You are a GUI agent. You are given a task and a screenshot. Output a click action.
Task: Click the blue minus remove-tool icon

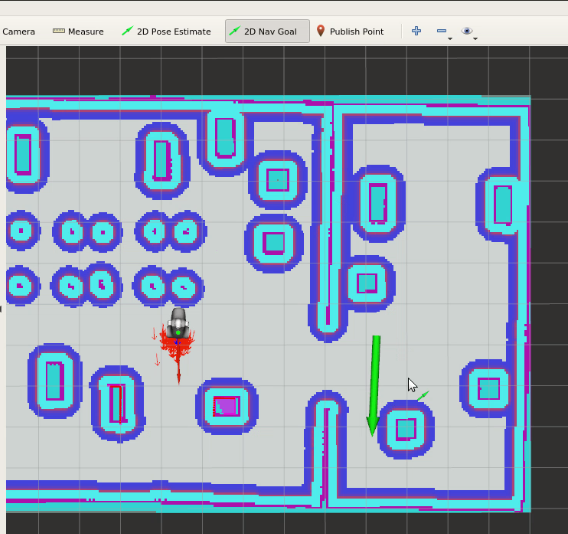[441, 31]
